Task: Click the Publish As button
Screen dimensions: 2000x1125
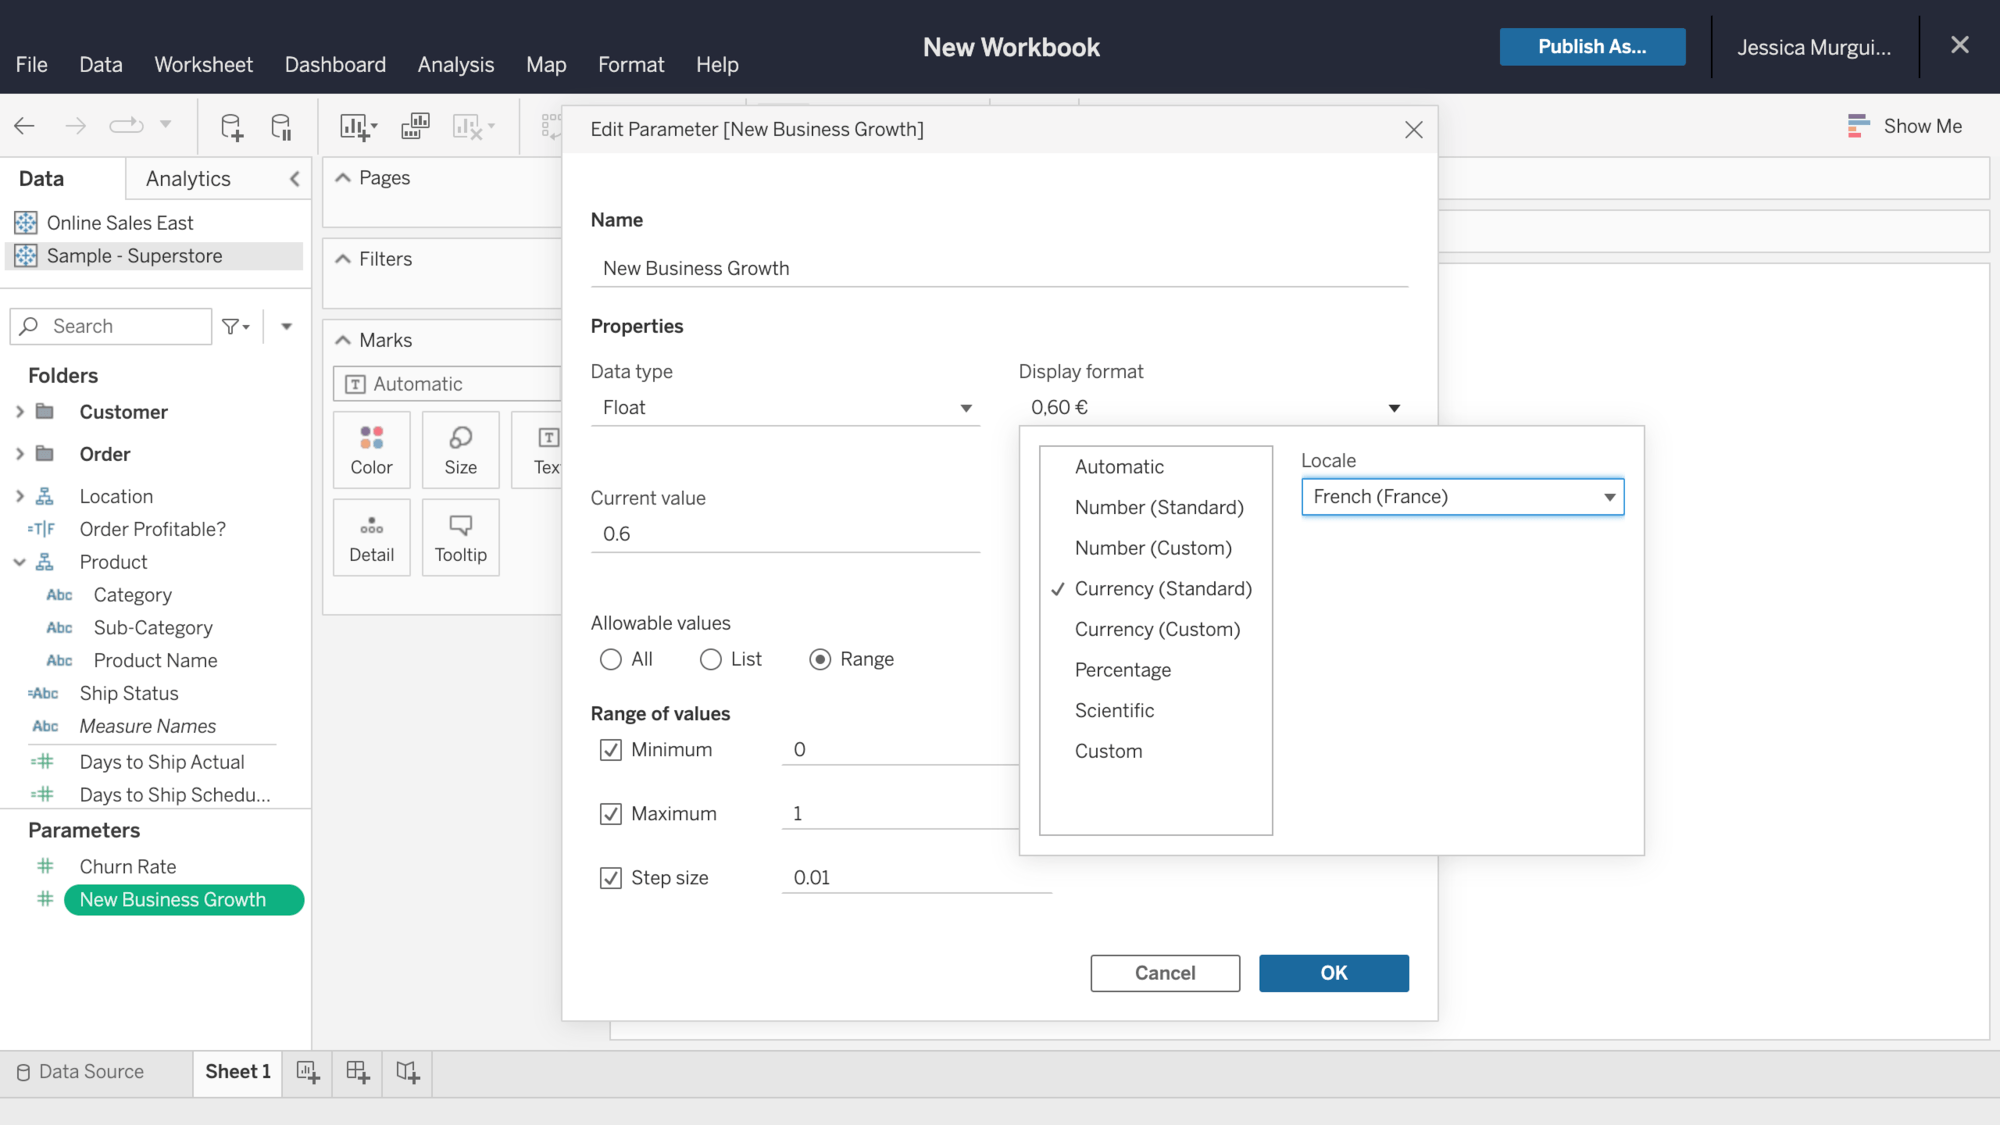Action: coord(1592,47)
